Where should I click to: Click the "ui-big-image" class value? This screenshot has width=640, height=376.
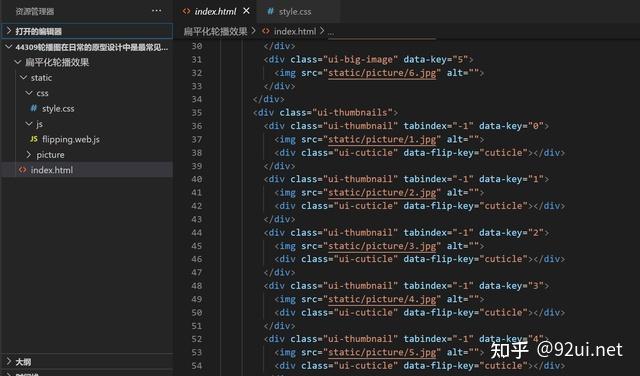pyautogui.click(x=360, y=60)
